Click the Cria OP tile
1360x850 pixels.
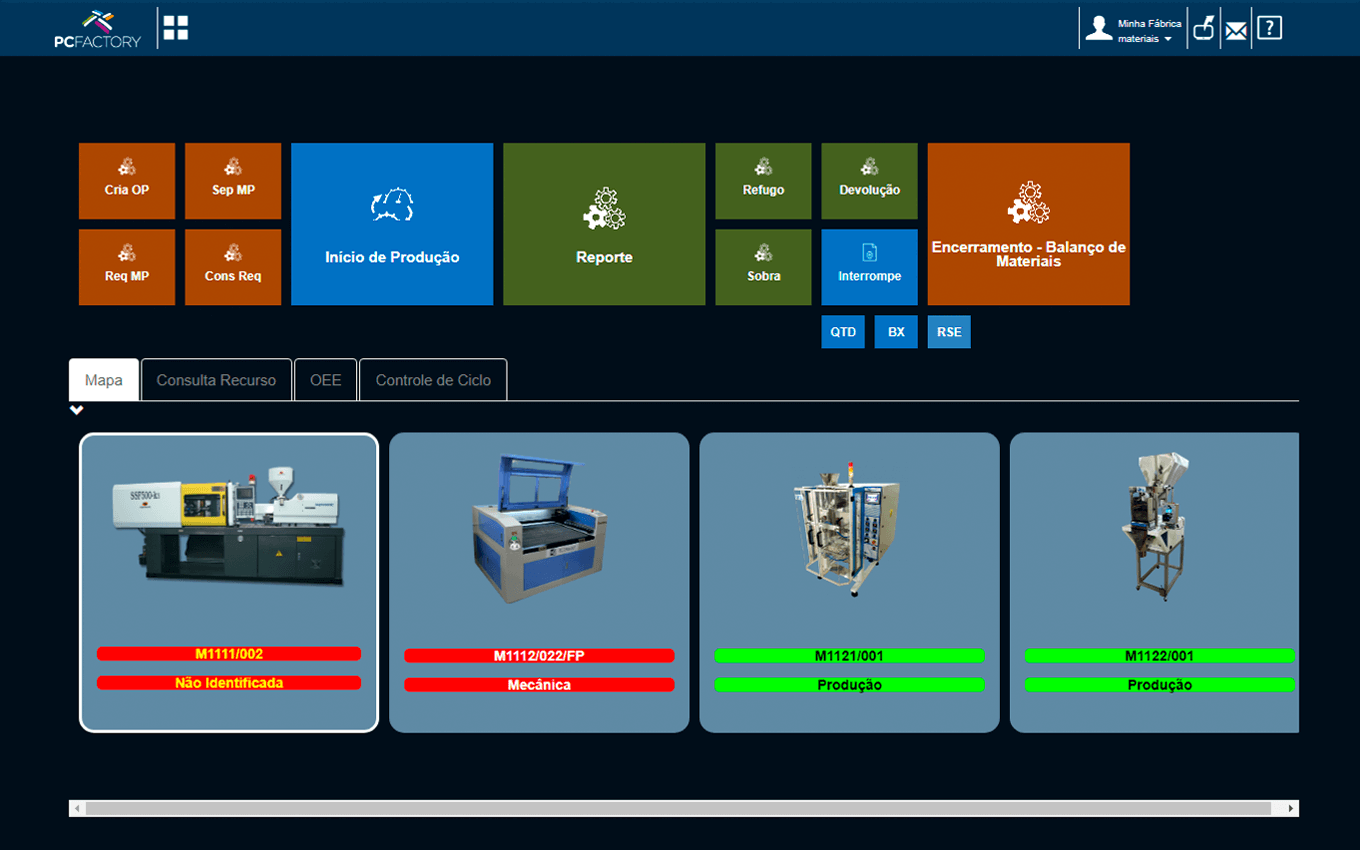(127, 181)
